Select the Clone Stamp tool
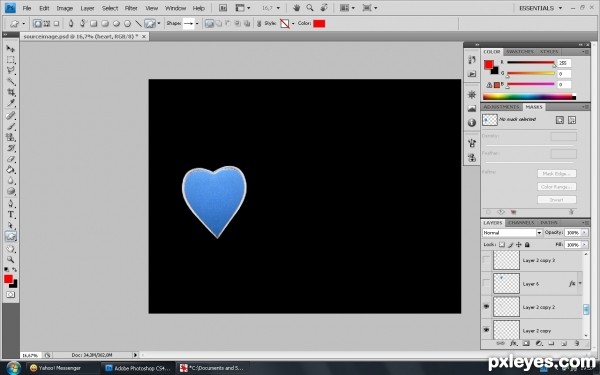The height and width of the screenshot is (375, 600). [11, 137]
